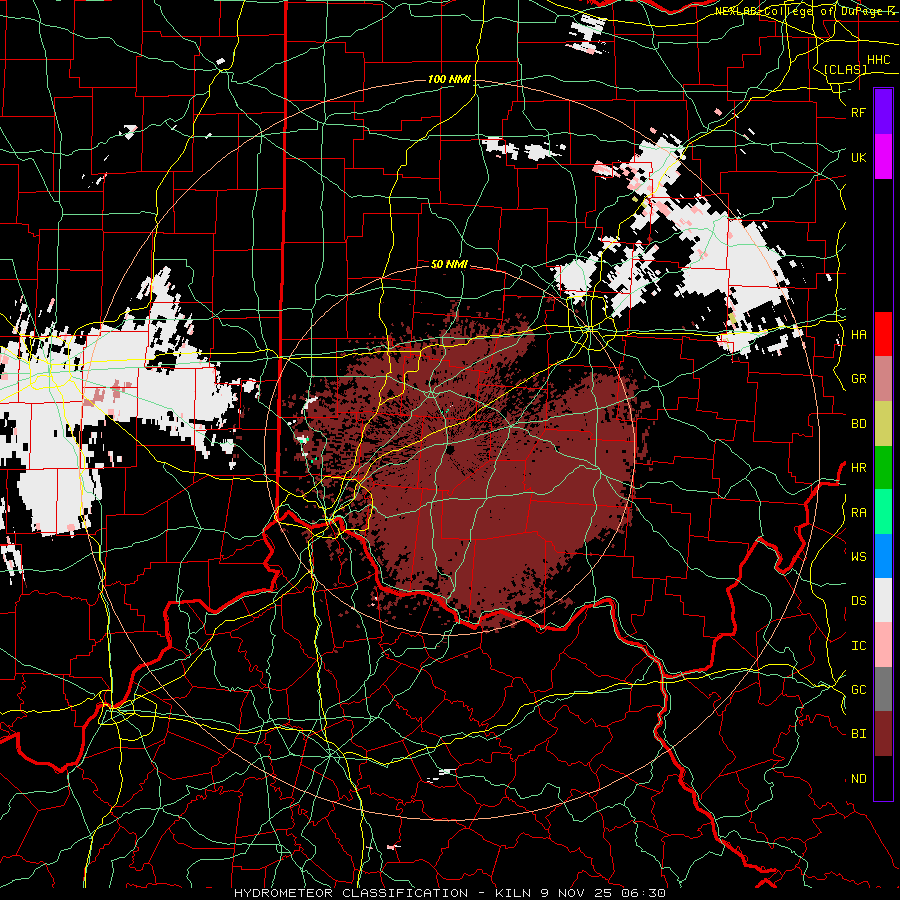Click the DS legend label
Viewport: 900px width, 900px height.
(858, 601)
